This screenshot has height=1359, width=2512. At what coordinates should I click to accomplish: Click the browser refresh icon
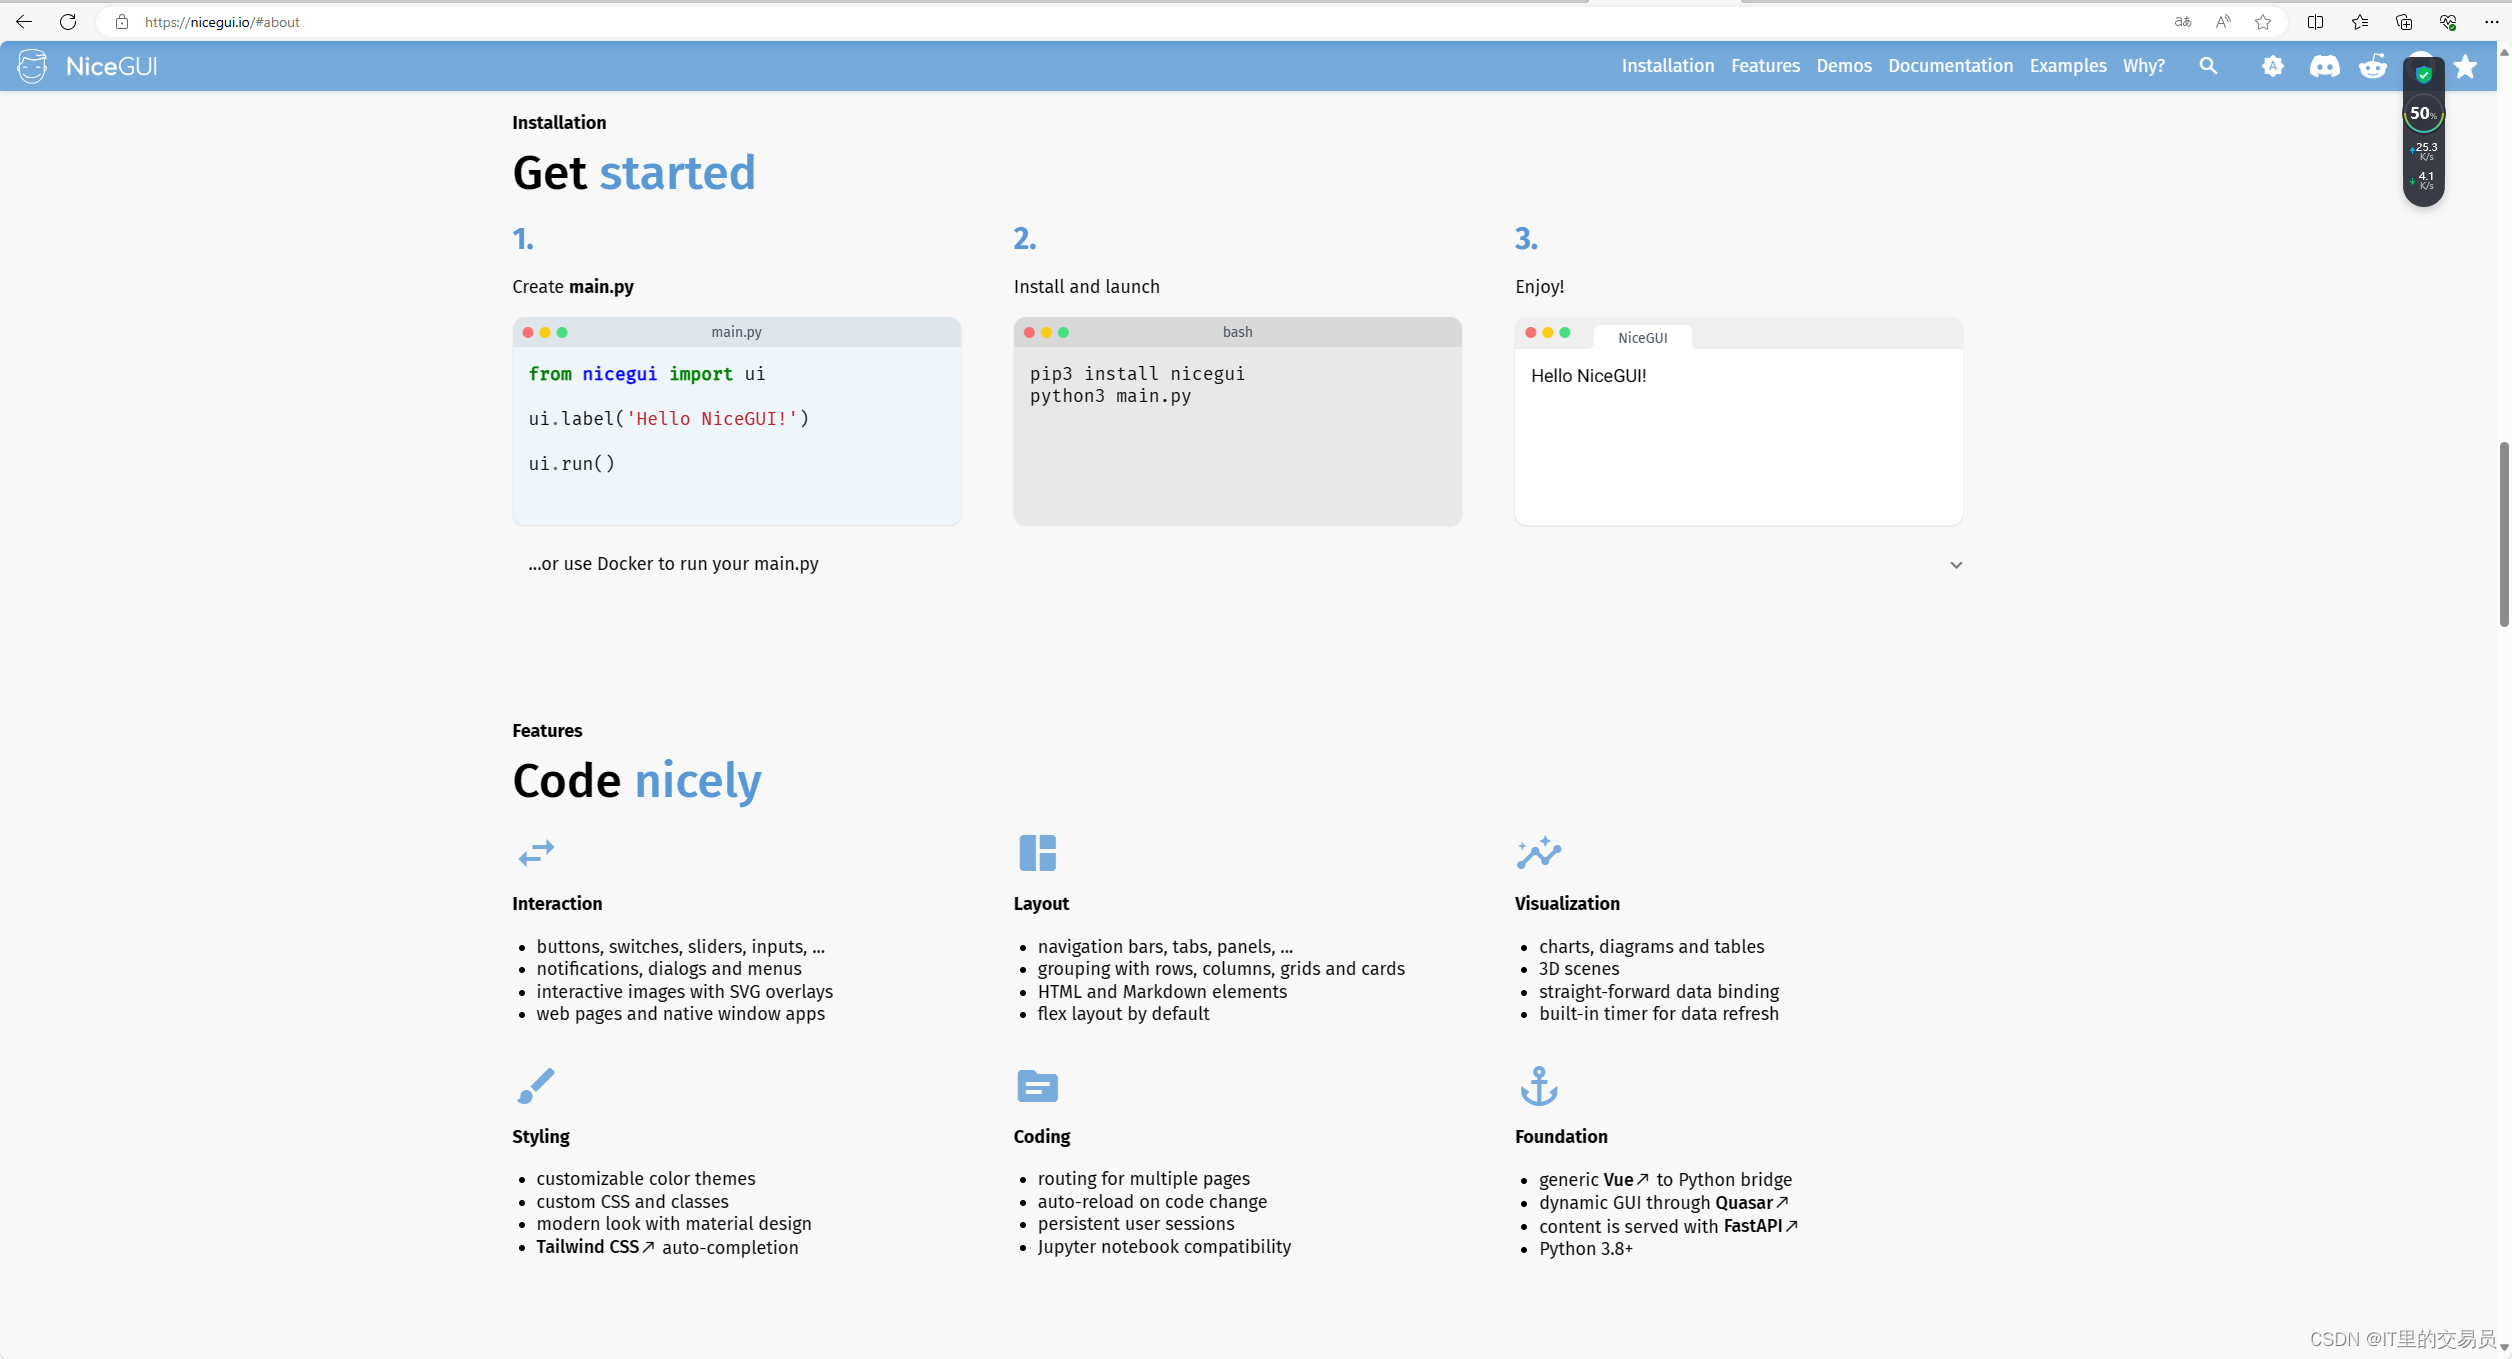[68, 22]
